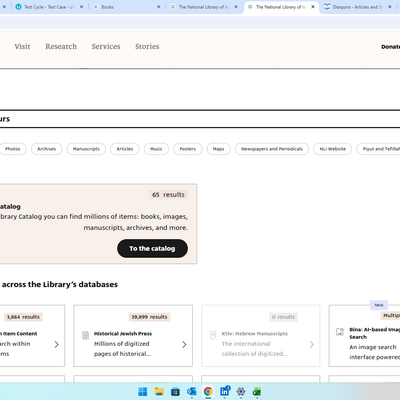Image resolution: width=400 pixels, height=400 pixels.
Task: Filter results by NLI Website
Action: point(333,149)
